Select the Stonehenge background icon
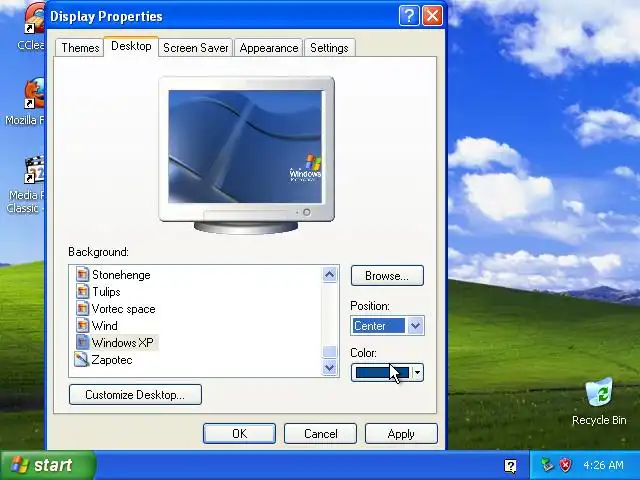 click(x=82, y=274)
